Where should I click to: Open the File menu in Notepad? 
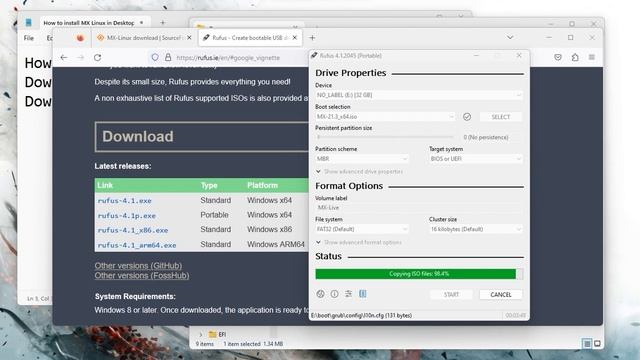pyautogui.click(x=29, y=38)
